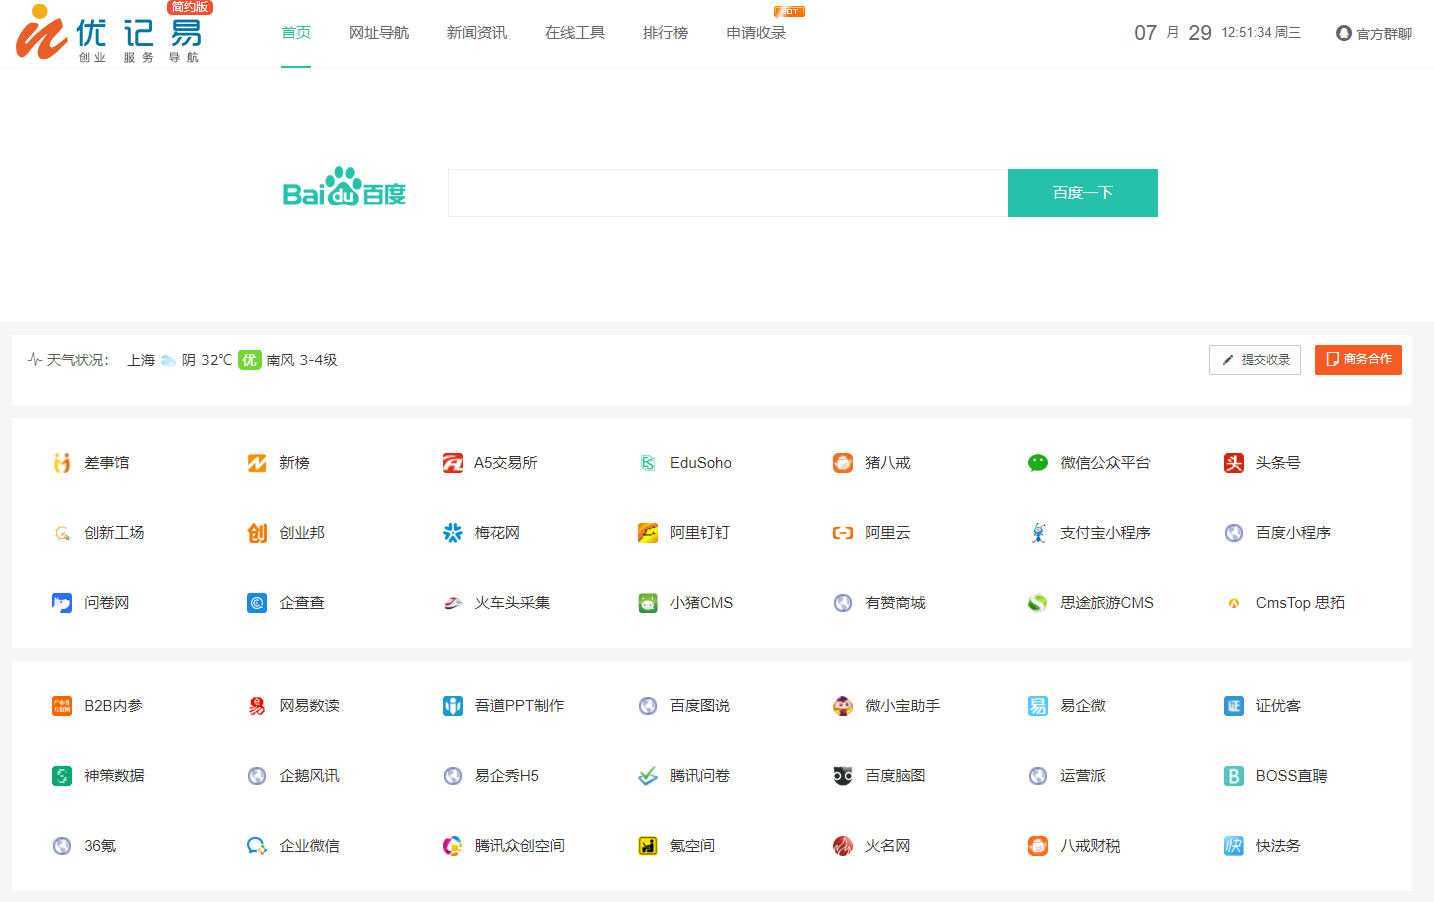This screenshot has height=902, width=1434.
Task: Click the 企查查 icon
Action: point(257,603)
